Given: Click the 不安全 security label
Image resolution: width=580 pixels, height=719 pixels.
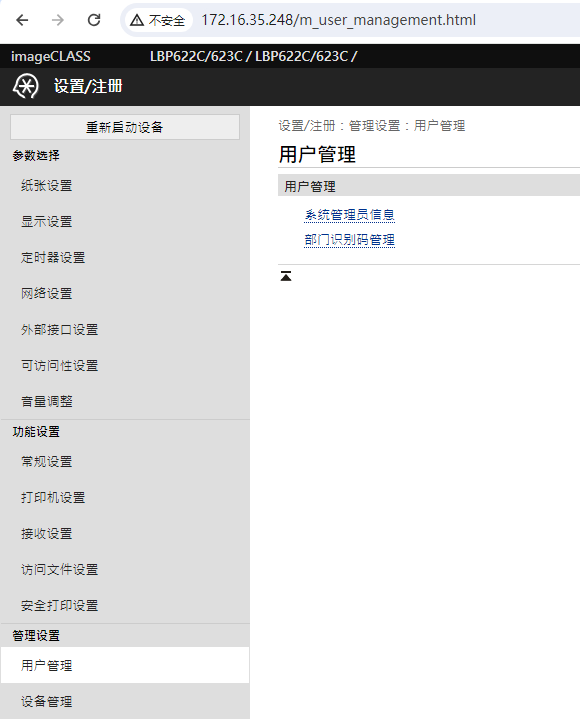Looking at the screenshot, I should [x=166, y=20].
